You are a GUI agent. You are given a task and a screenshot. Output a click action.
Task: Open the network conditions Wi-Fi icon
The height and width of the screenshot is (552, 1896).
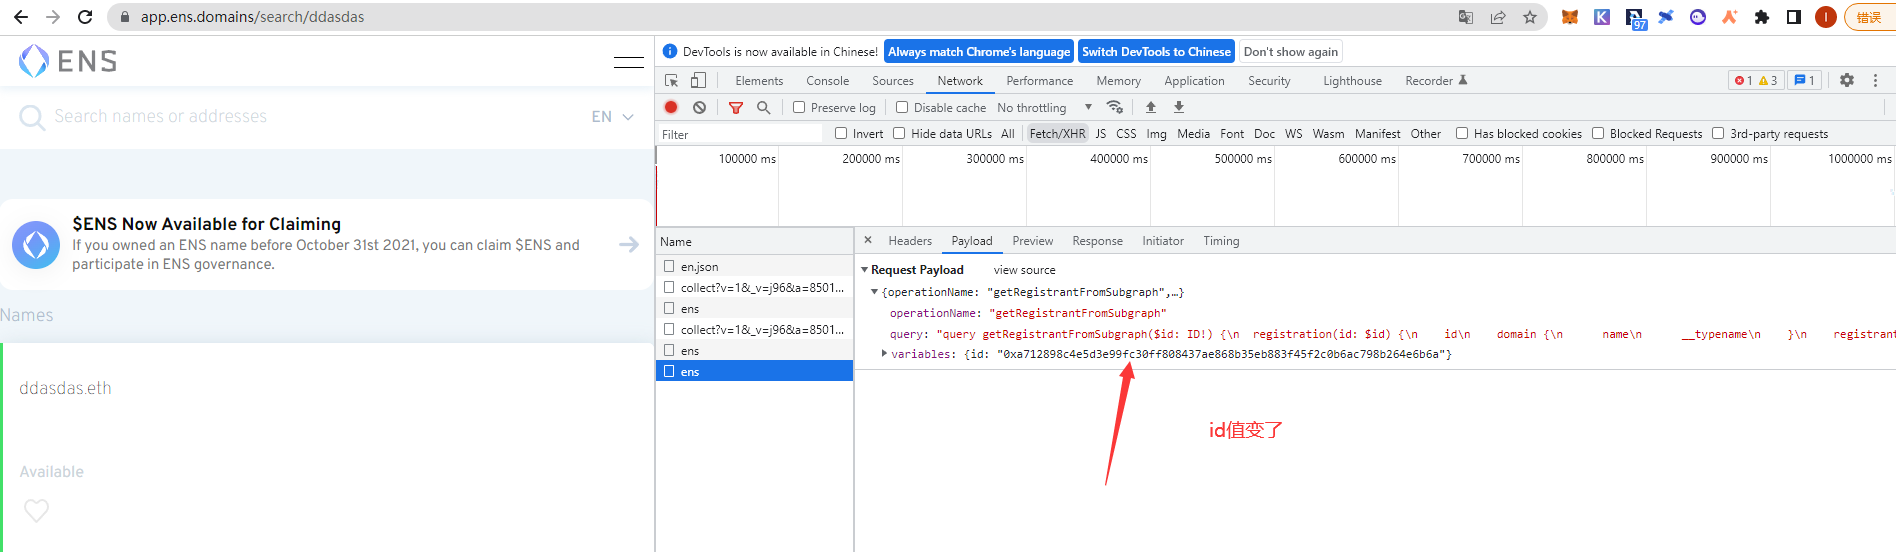coord(1115,107)
